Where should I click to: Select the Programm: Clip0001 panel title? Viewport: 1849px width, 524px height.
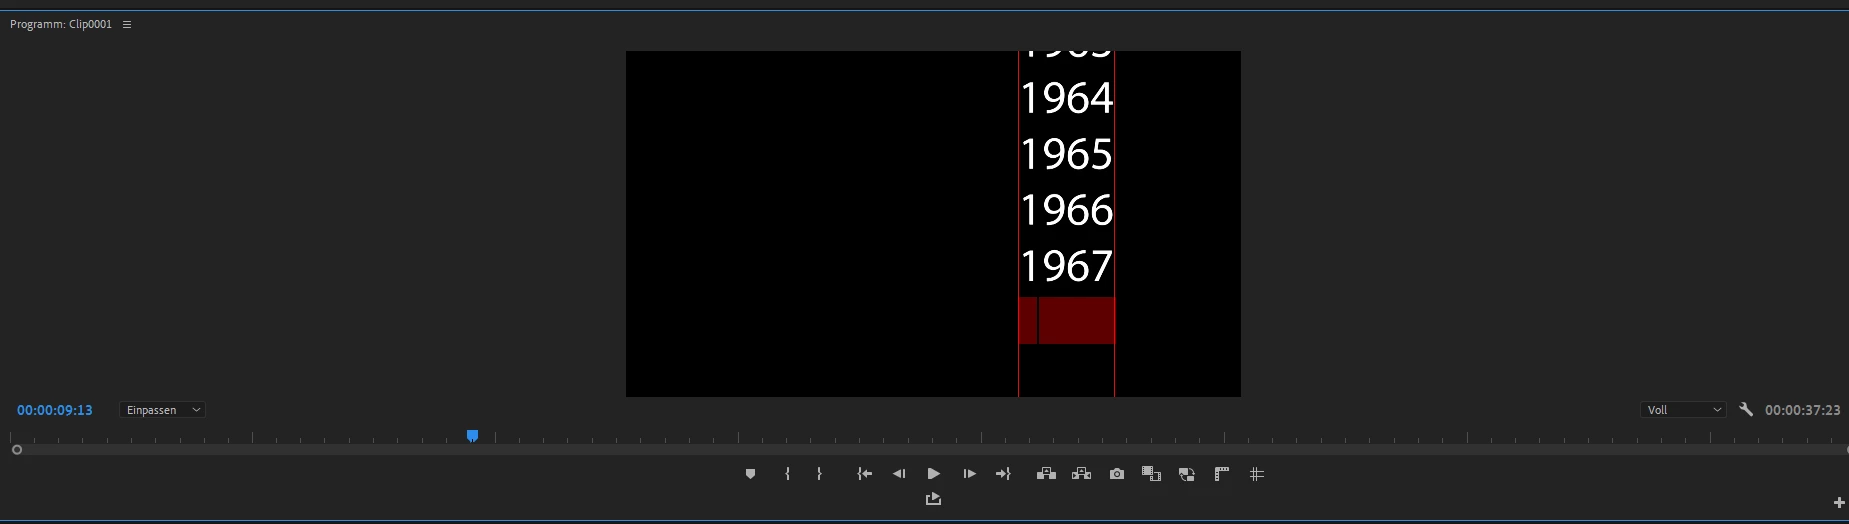61,24
